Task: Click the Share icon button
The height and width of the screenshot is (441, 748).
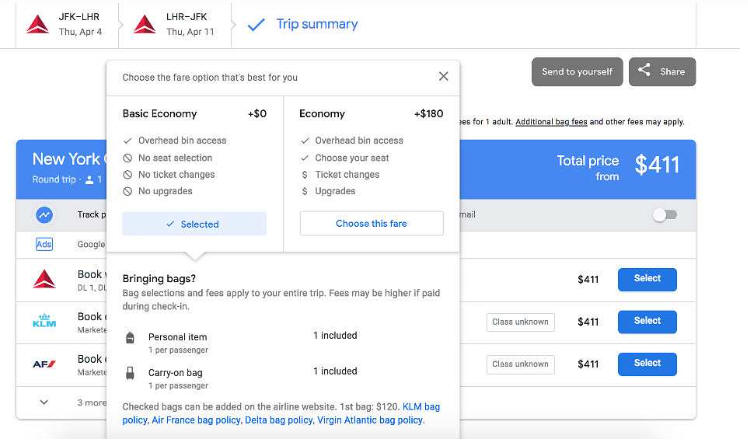Action: pyautogui.click(x=662, y=72)
